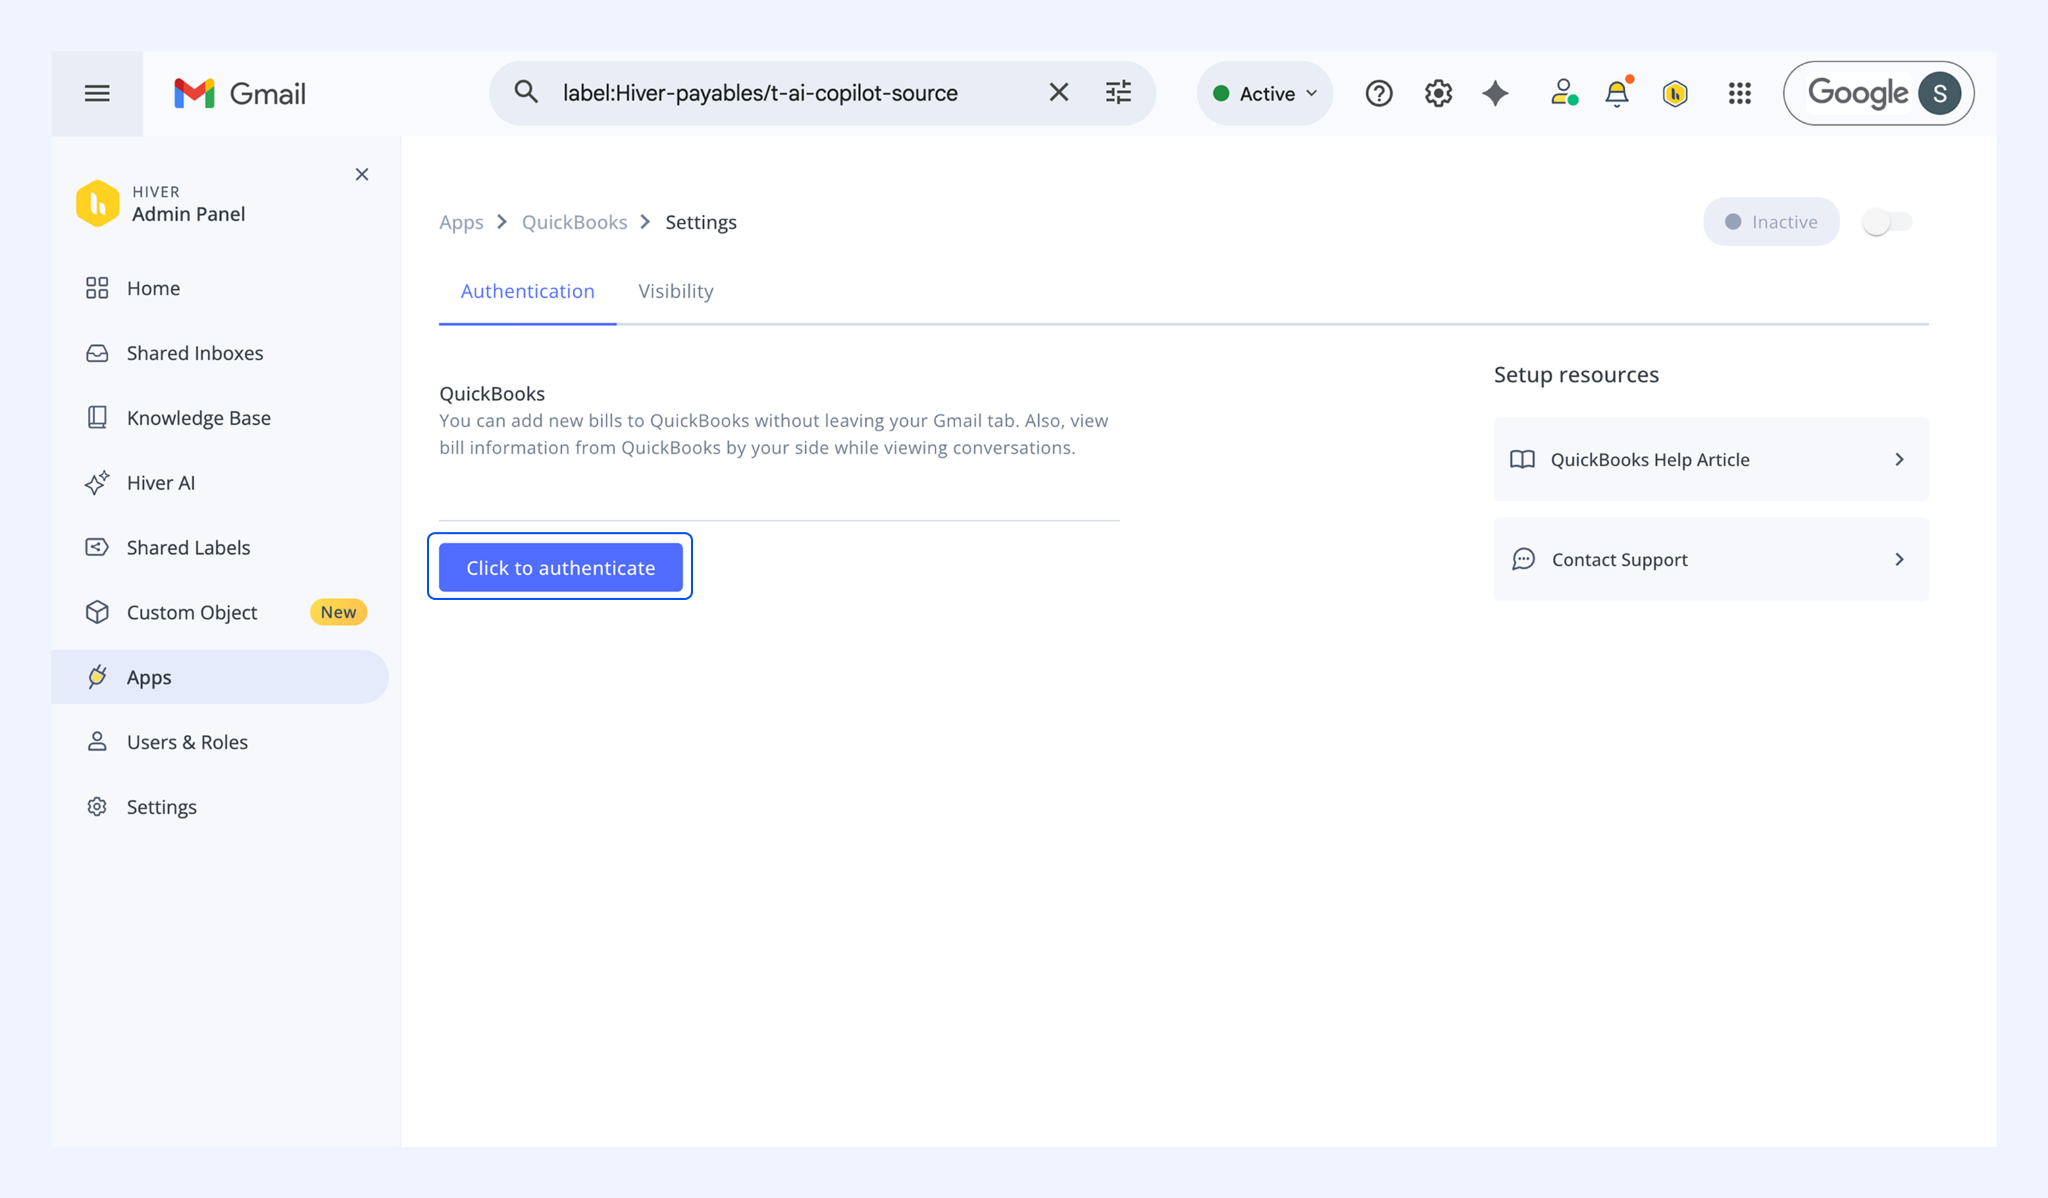This screenshot has height=1198, width=2048.
Task: Open the notifications bell
Action: coord(1617,93)
